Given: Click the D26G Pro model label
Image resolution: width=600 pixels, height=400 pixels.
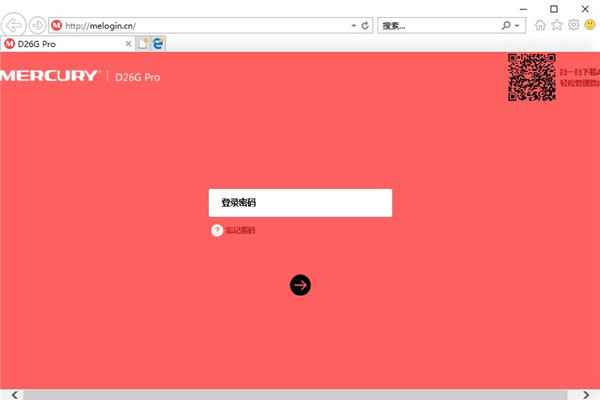Looking at the screenshot, I should point(138,77).
